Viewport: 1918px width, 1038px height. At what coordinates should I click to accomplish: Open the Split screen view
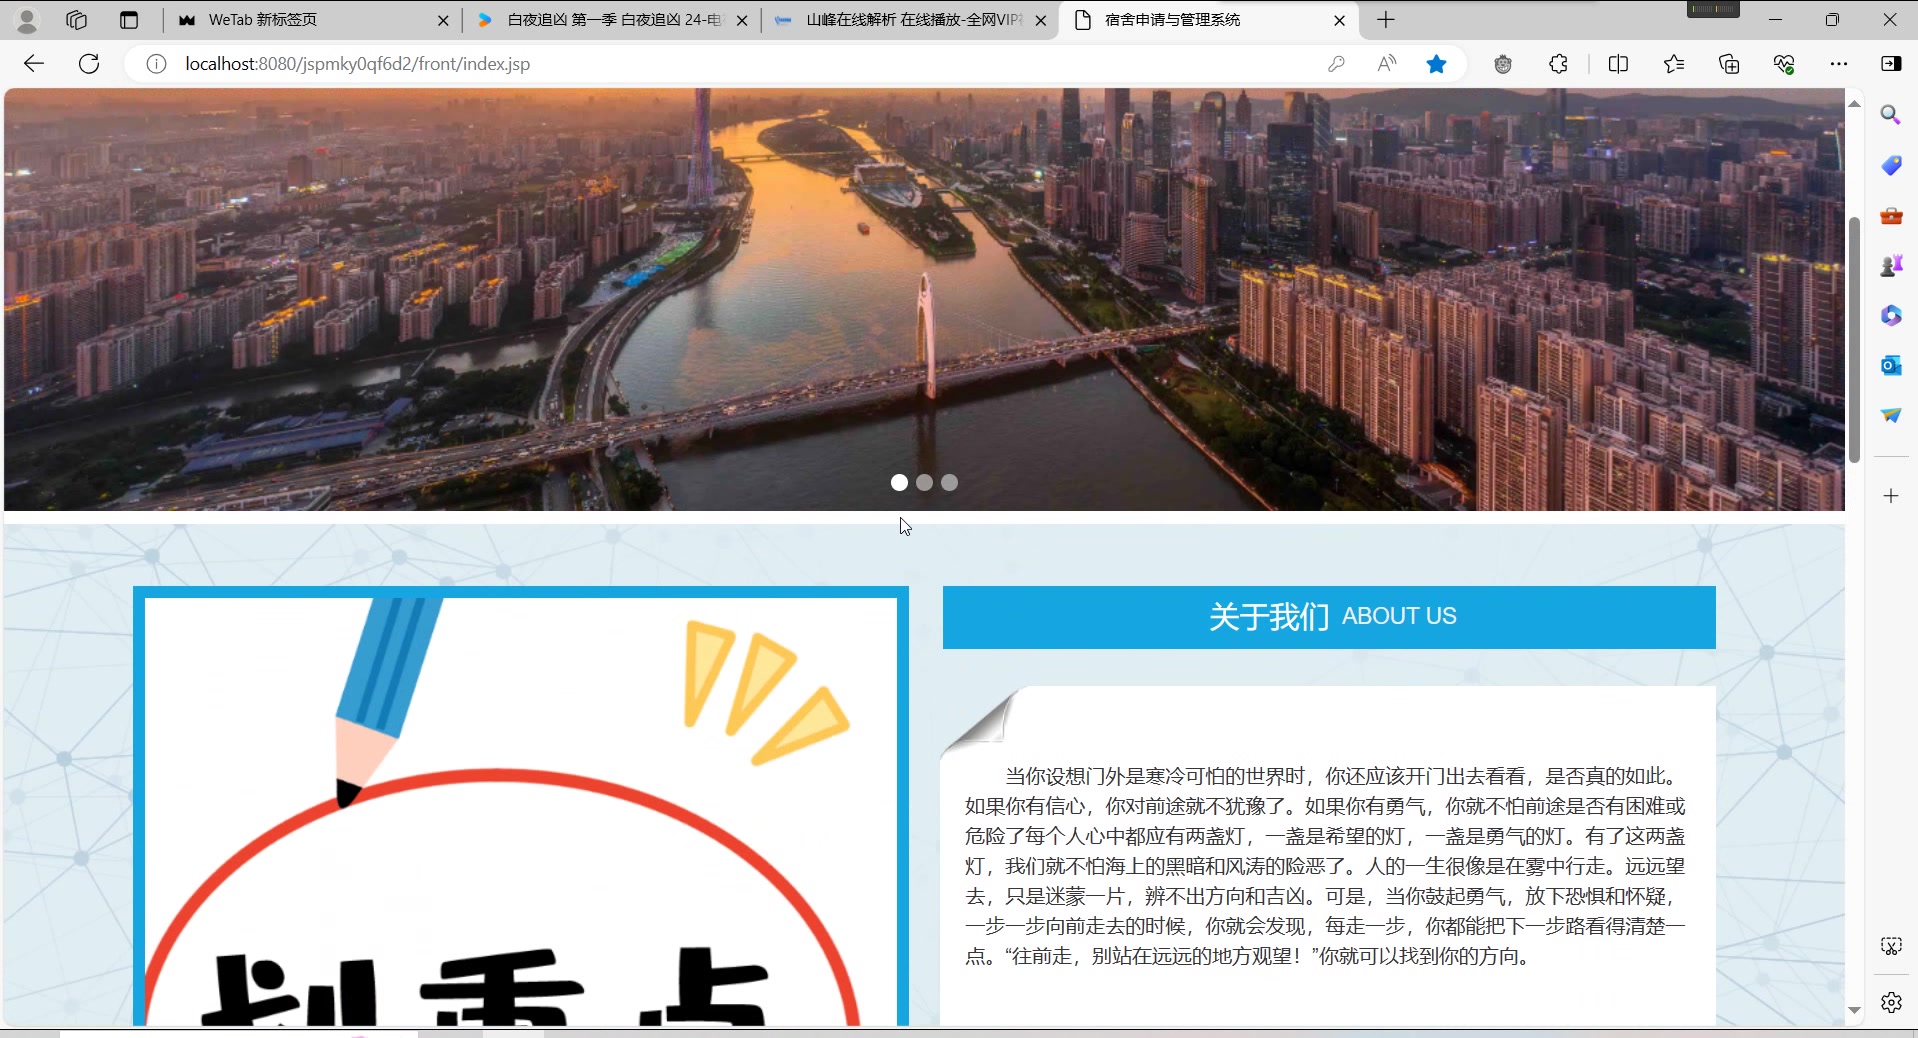click(x=1618, y=64)
